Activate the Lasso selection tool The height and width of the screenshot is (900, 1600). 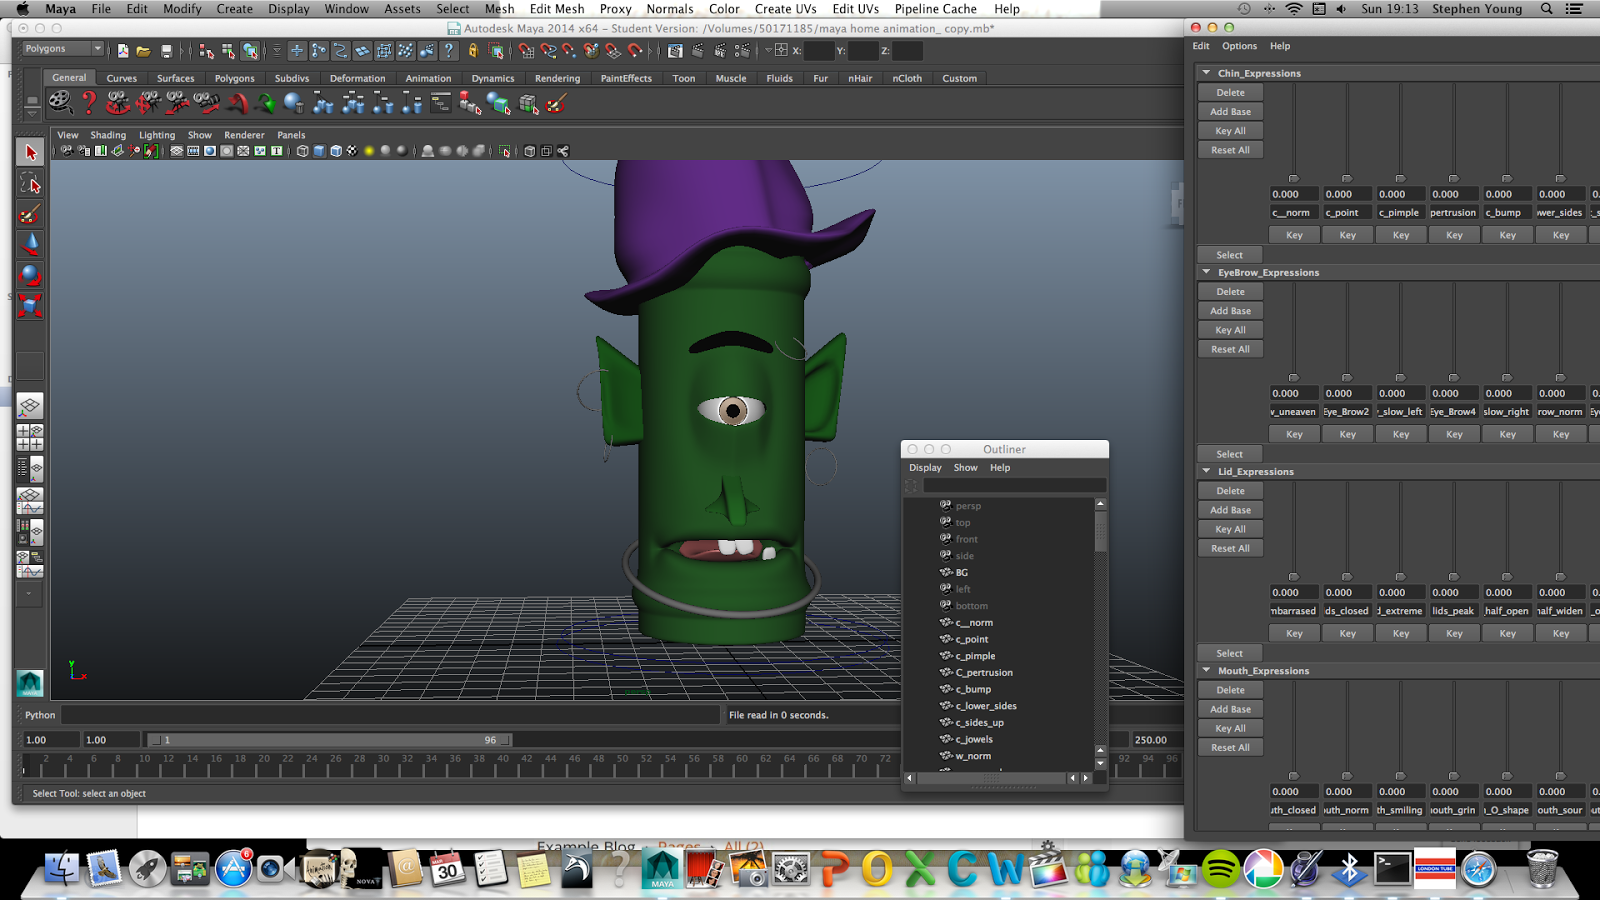(30, 183)
